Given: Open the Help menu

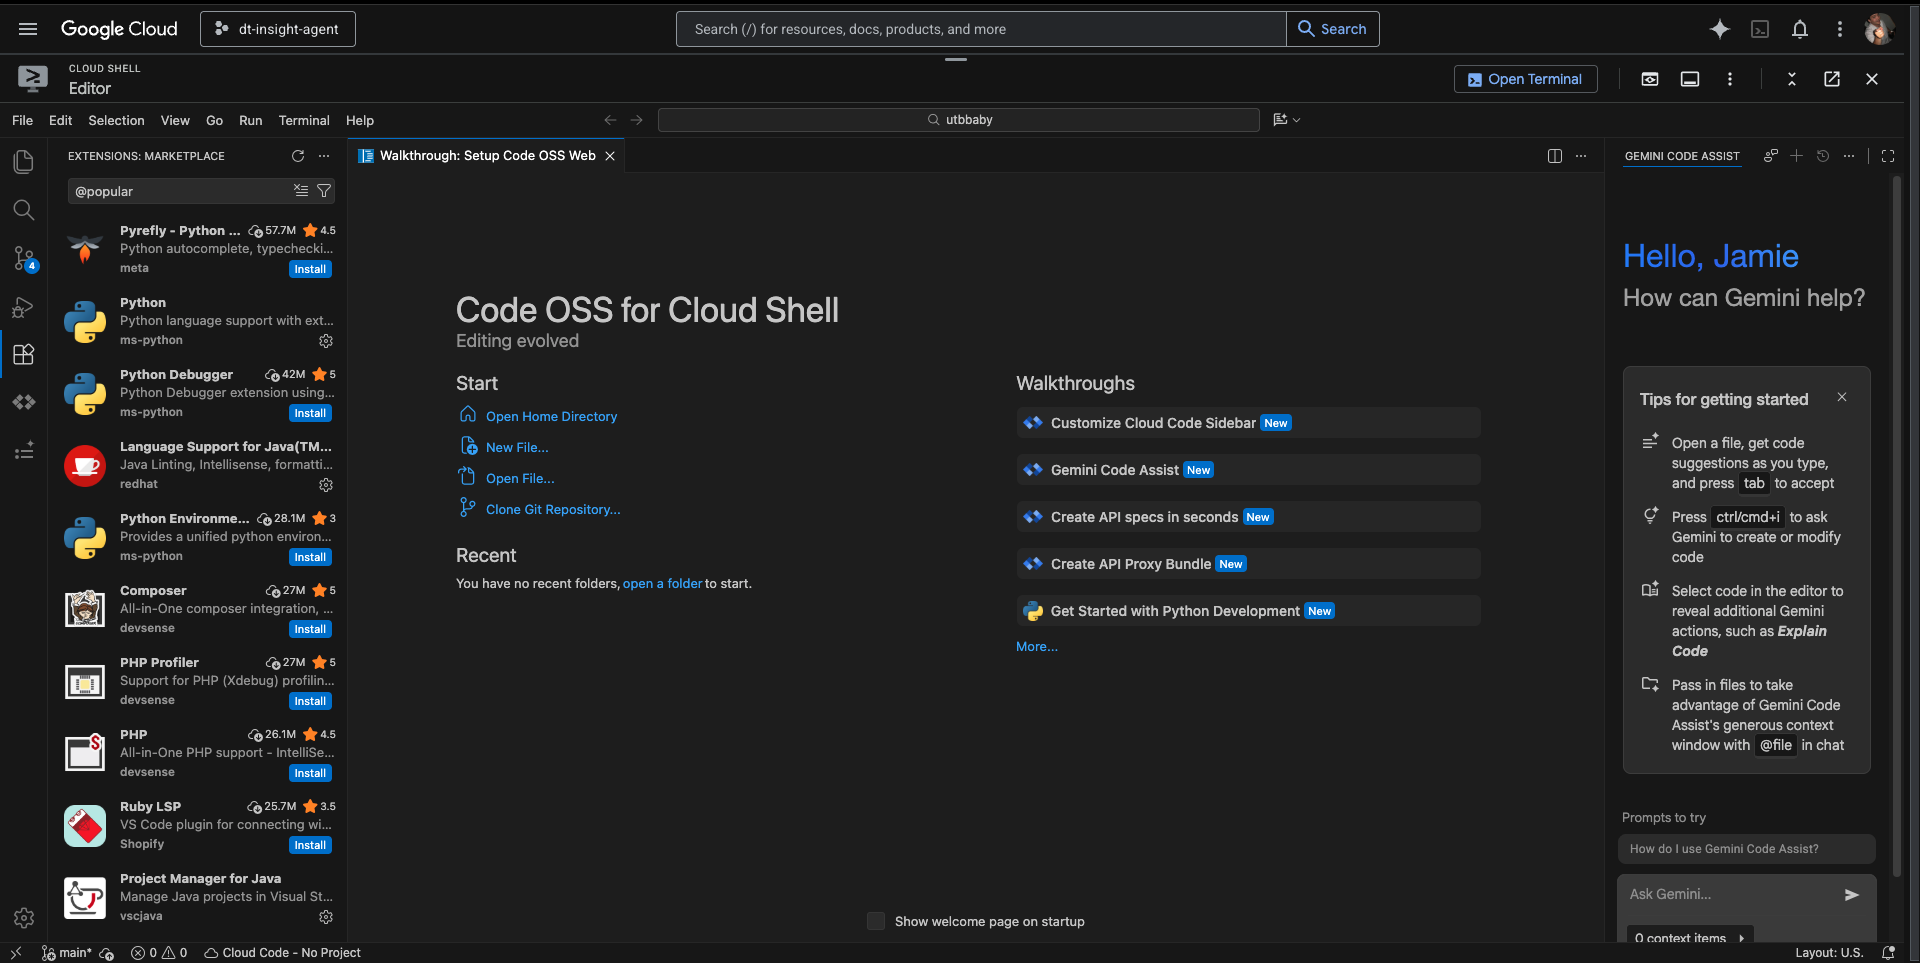Looking at the screenshot, I should (360, 120).
